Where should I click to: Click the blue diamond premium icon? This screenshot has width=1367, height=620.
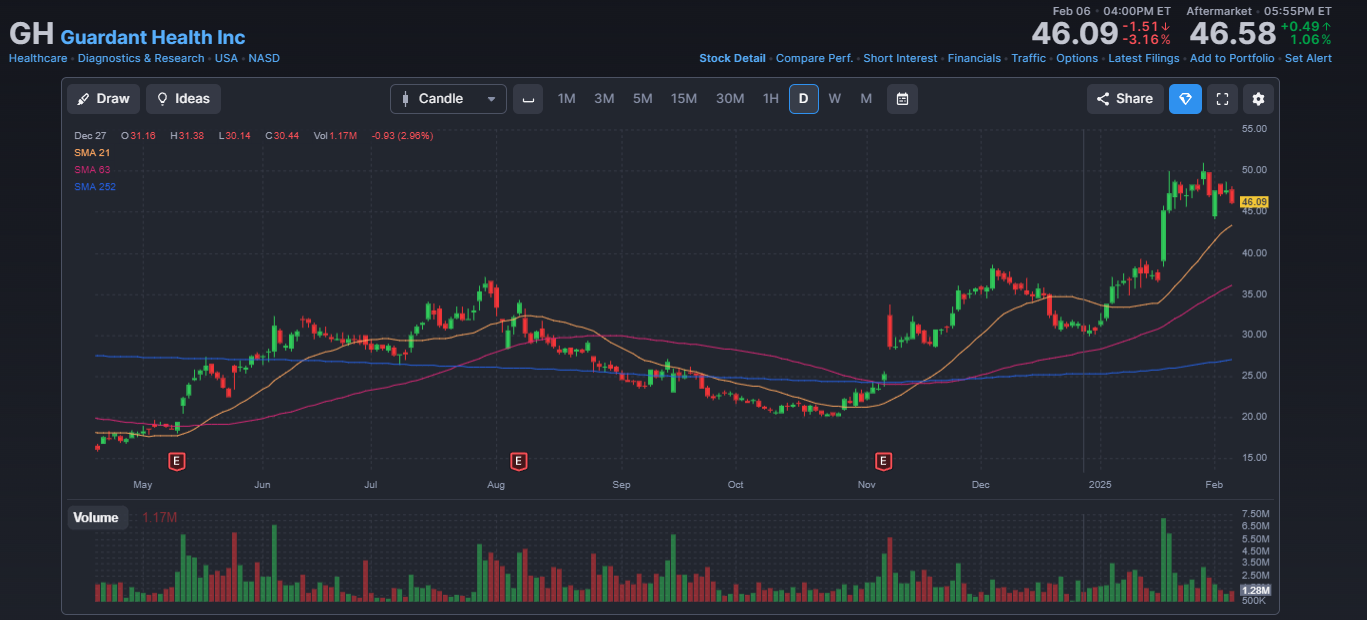[1185, 99]
